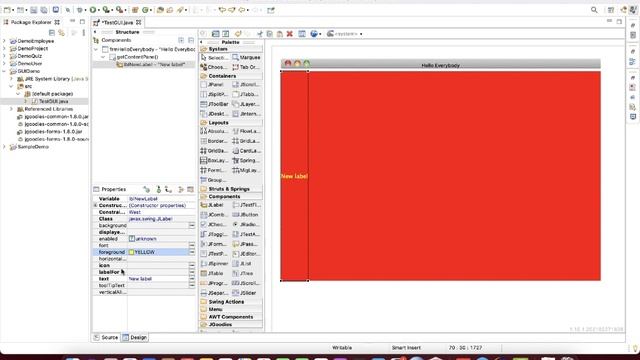Screen dimensions: 640x360
Task: Select TestGUI.java in Package Explorer
Action: click(x=53, y=101)
